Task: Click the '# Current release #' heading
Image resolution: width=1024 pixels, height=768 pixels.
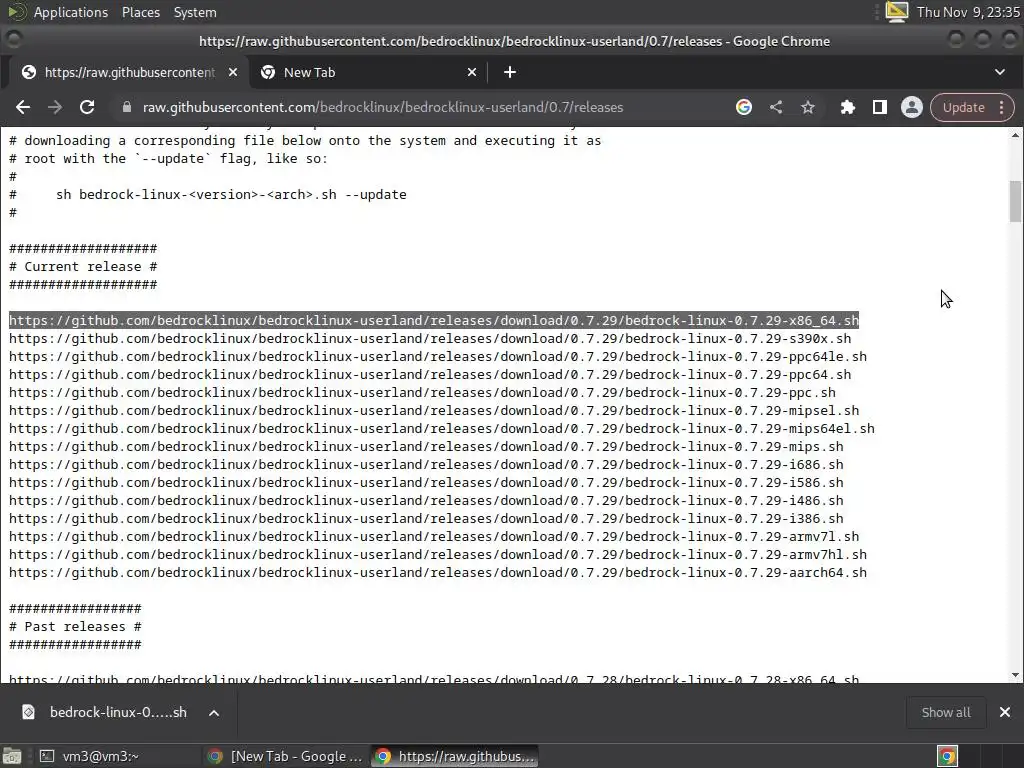Action: point(83,266)
